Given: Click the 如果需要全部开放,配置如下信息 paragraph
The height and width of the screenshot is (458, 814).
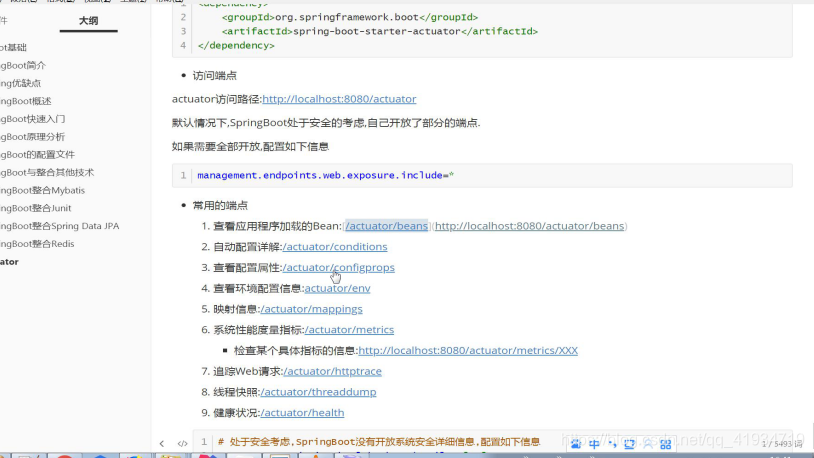Looking at the screenshot, I should click(250, 146).
